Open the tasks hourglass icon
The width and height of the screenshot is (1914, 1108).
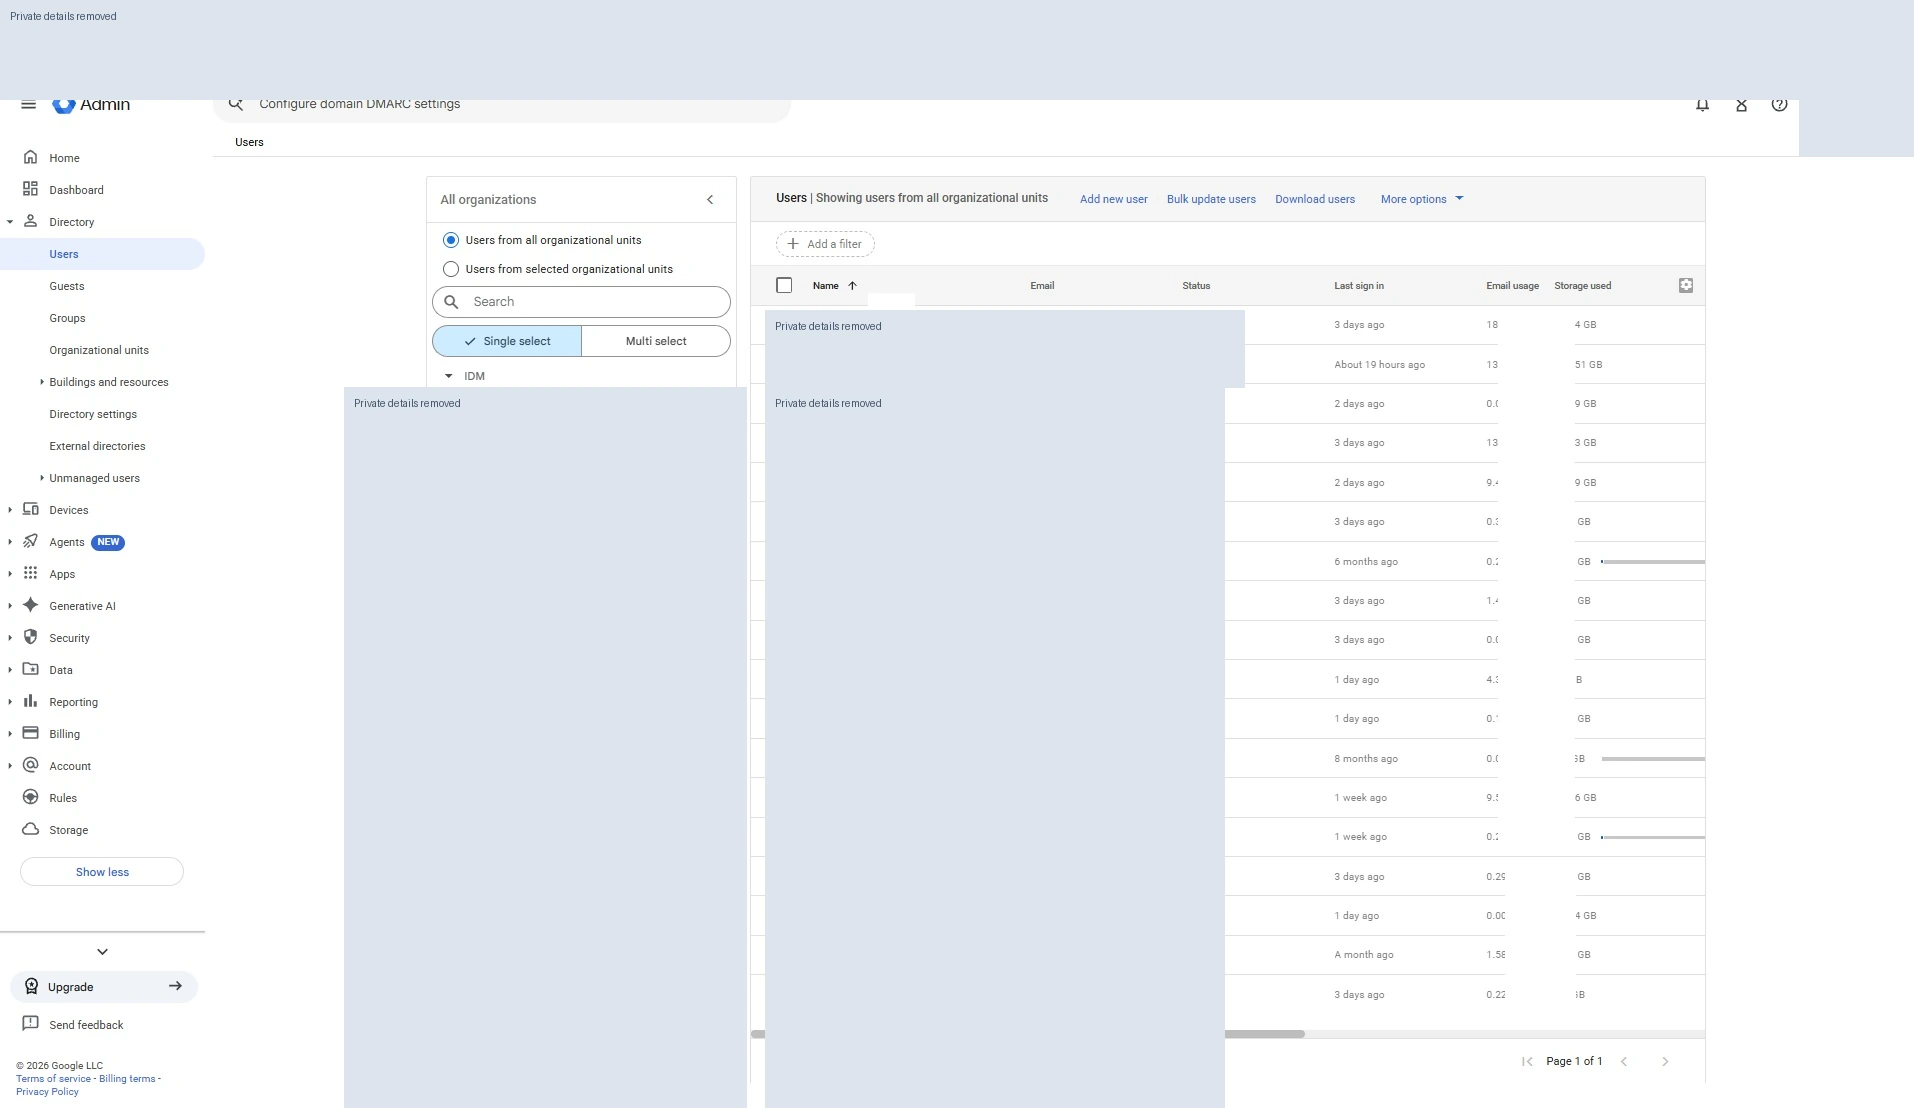1741,105
